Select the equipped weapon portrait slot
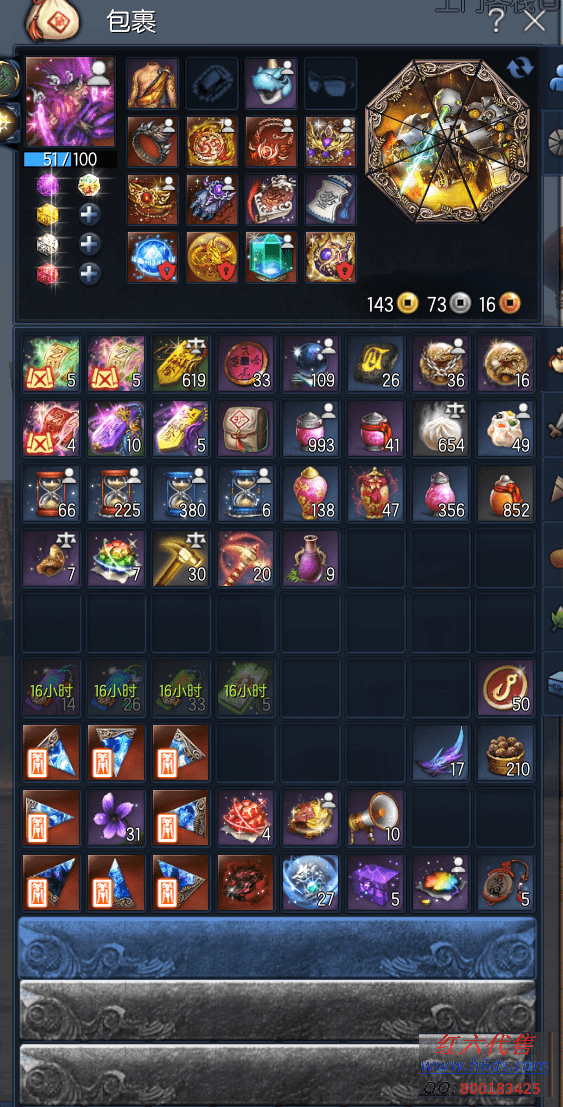The image size is (563, 1107). 70,102
